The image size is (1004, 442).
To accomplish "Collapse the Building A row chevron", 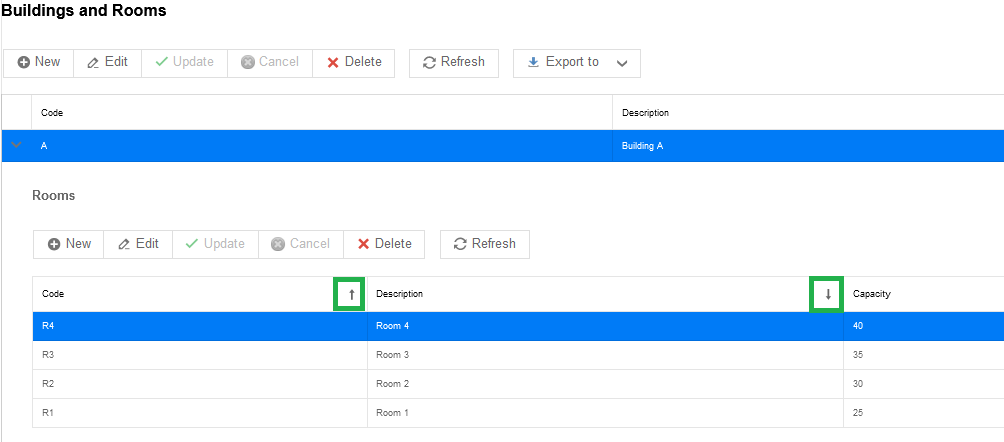I will pos(17,145).
